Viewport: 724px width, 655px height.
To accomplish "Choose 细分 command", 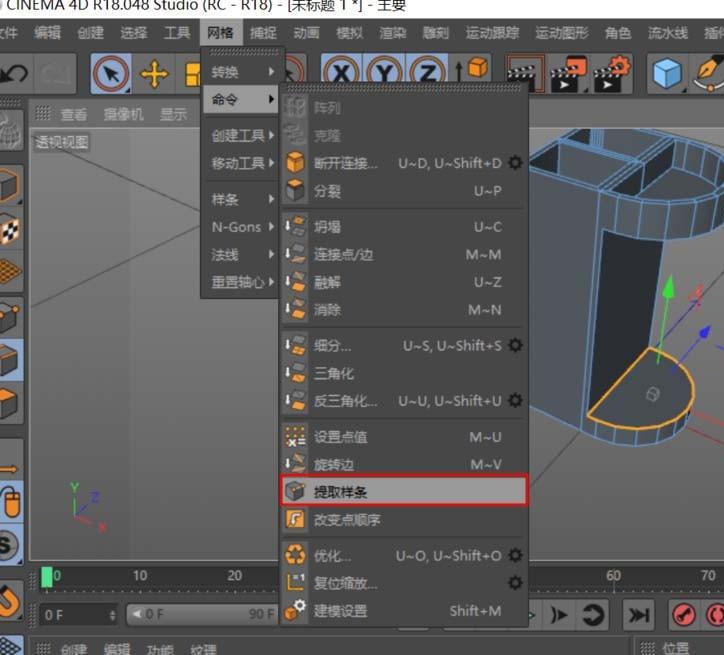I will pyautogui.click(x=404, y=345).
